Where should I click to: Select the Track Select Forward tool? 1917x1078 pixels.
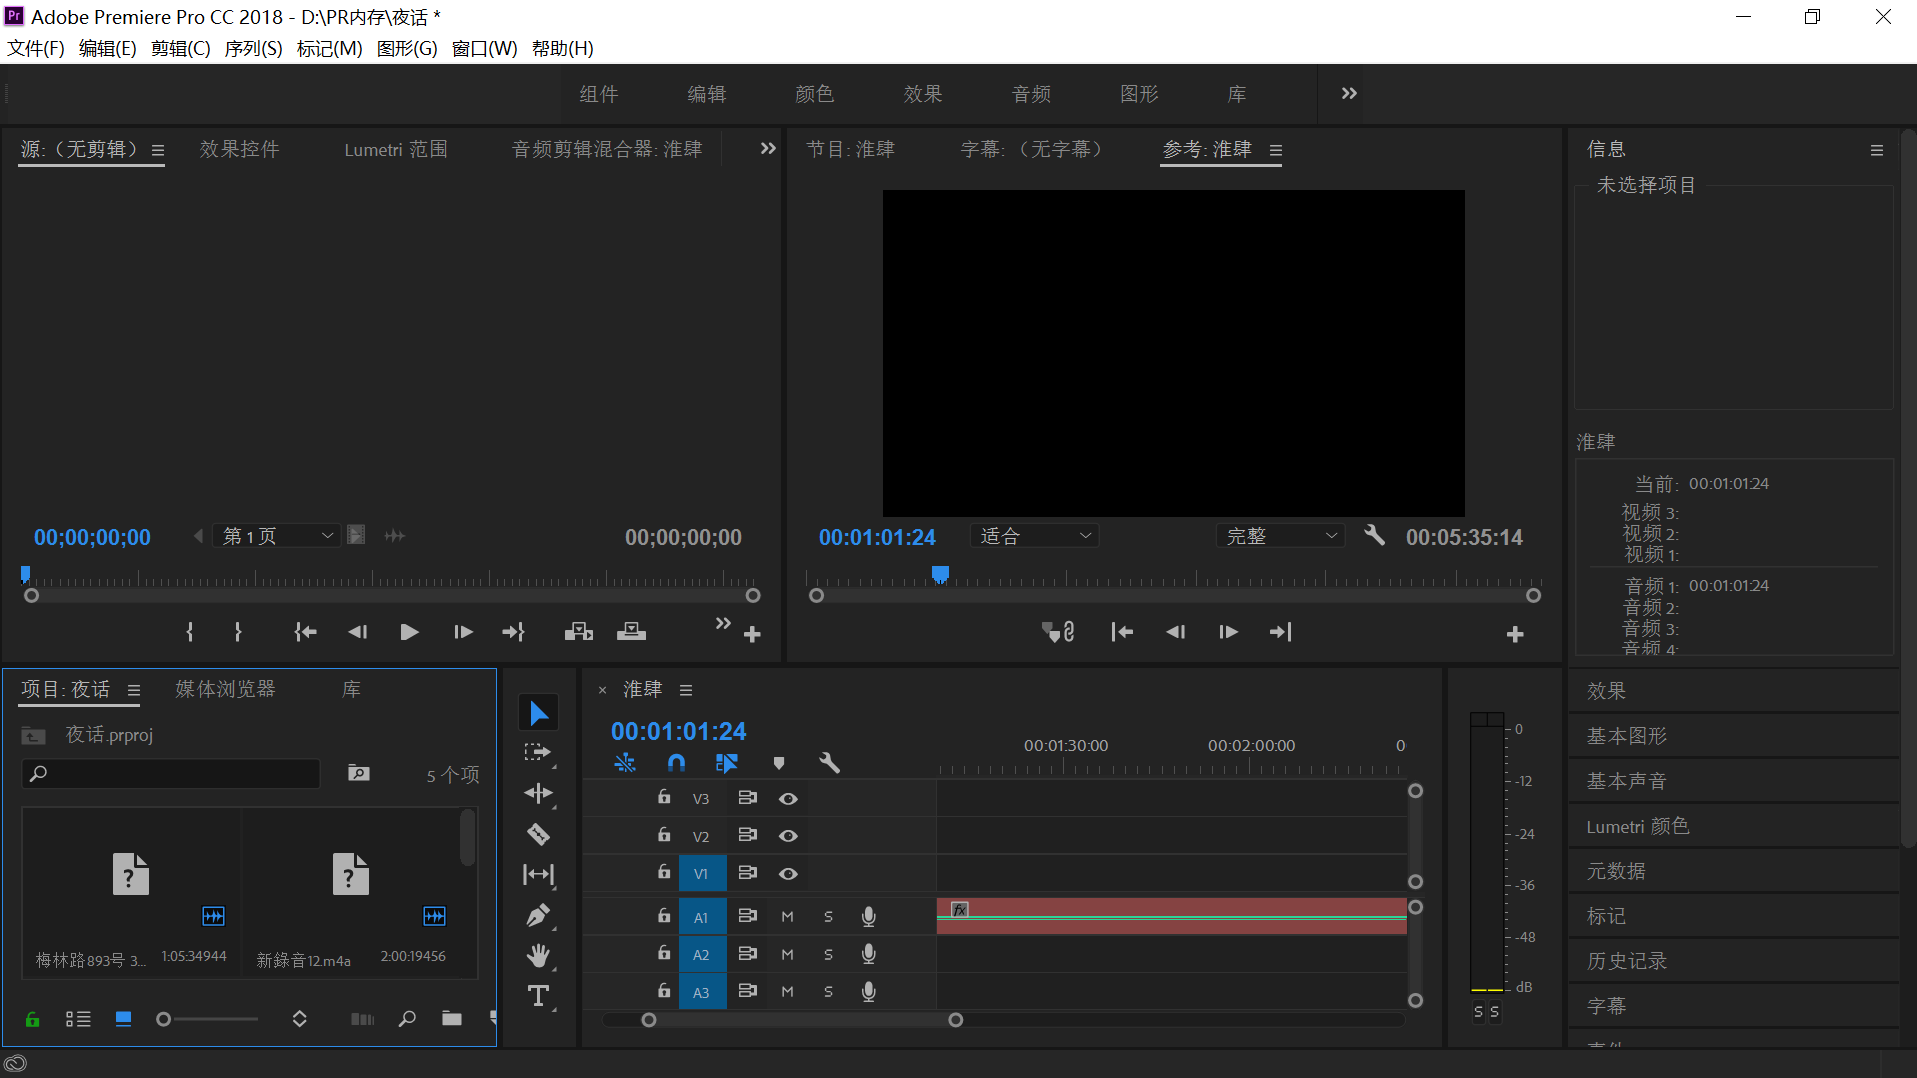click(538, 753)
